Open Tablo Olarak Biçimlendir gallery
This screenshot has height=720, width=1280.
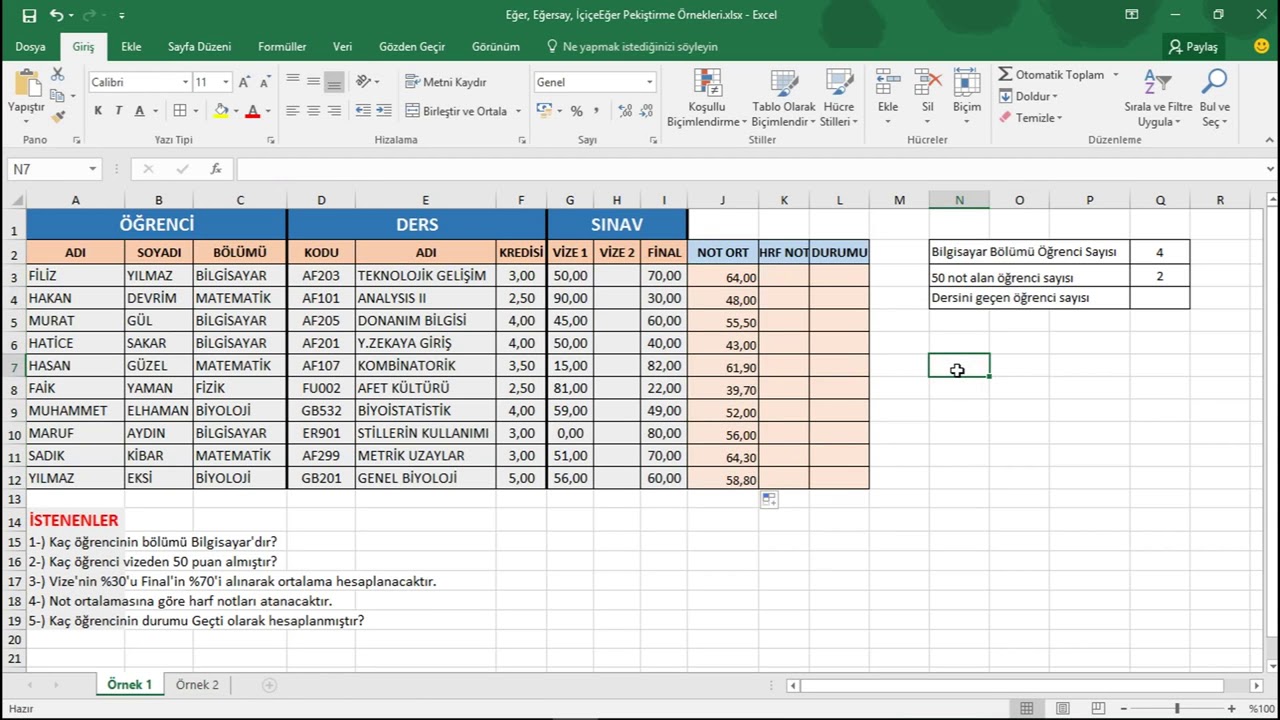[783, 98]
